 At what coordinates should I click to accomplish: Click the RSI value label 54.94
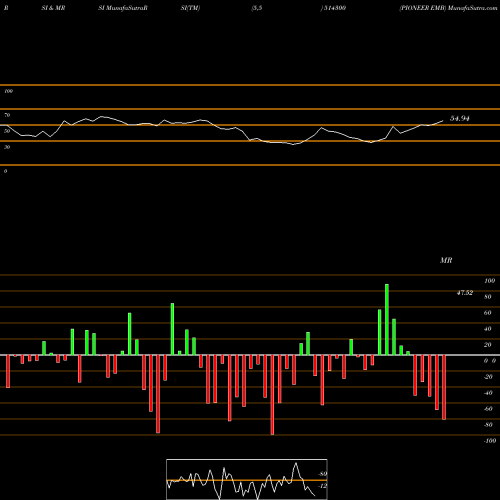(x=460, y=118)
